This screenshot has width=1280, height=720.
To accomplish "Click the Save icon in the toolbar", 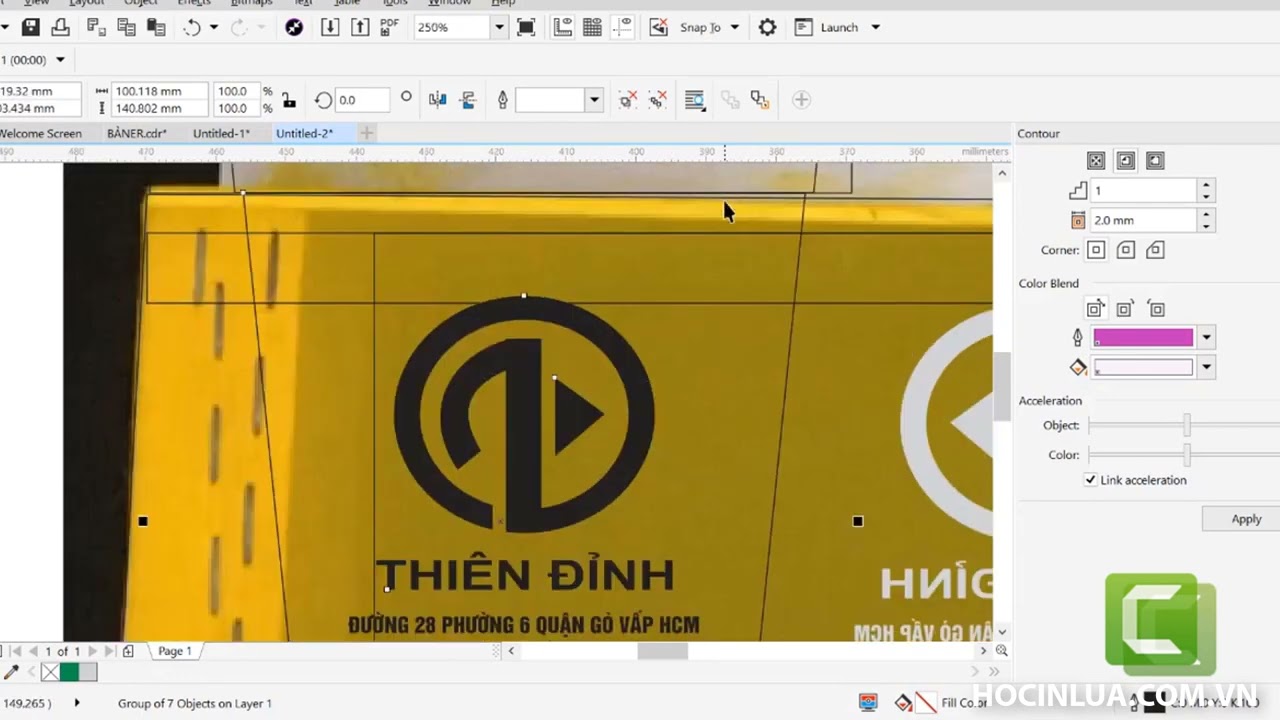I will click(x=31, y=28).
